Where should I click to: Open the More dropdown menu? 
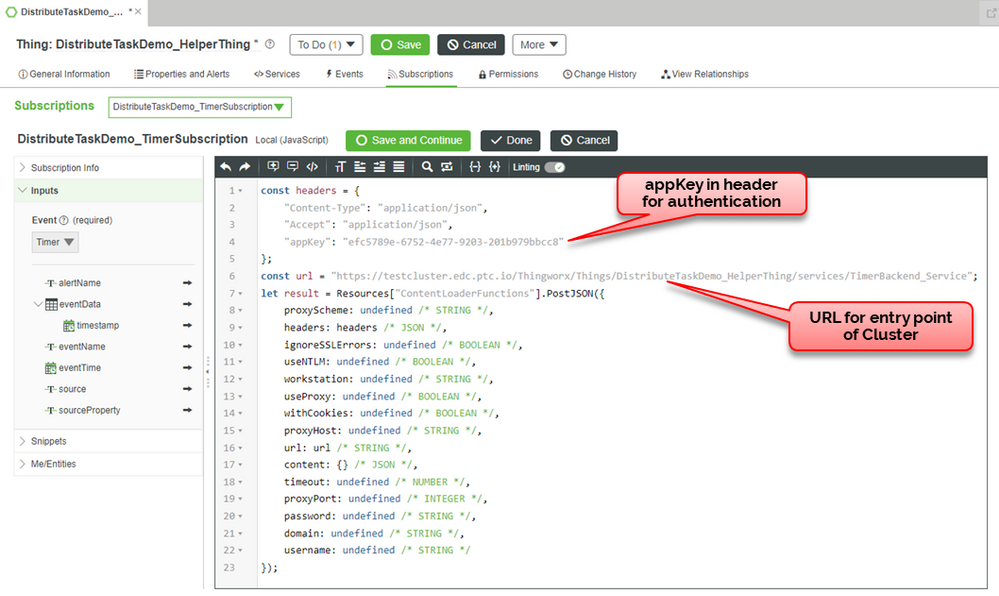click(x=539, y=45)
